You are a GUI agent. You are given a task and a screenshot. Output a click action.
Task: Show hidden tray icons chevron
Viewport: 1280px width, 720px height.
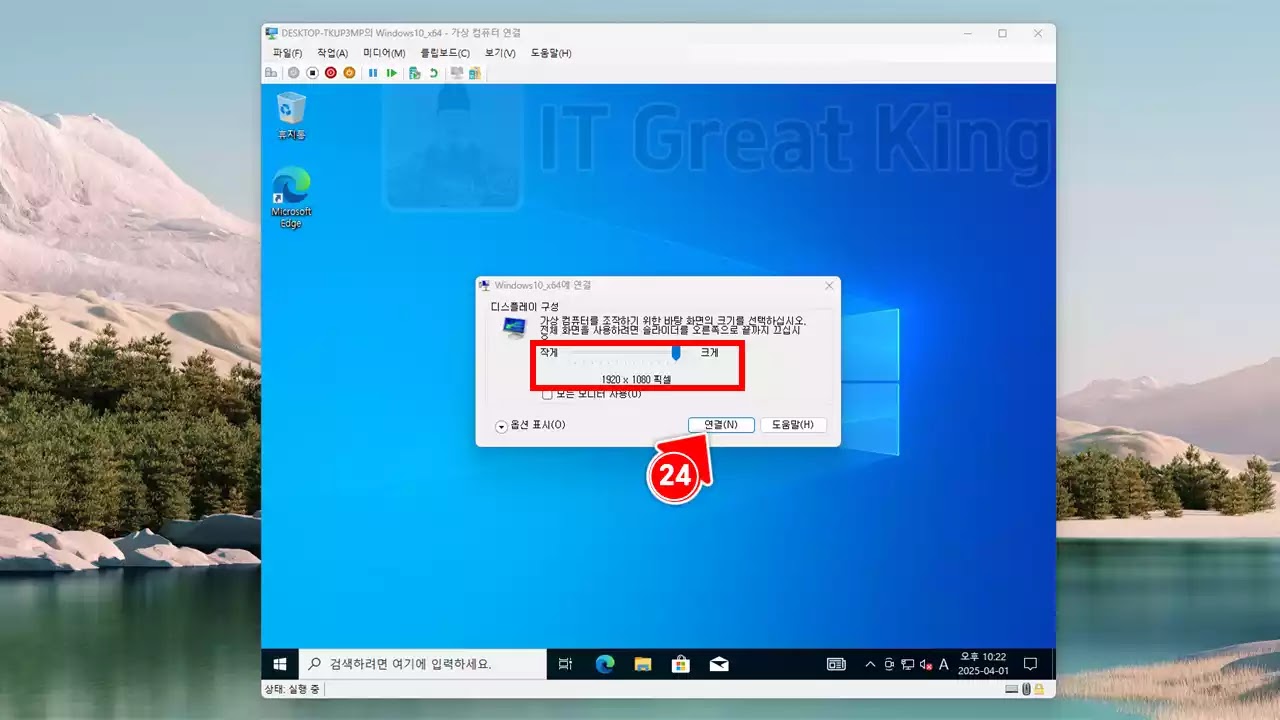(870, 664)
